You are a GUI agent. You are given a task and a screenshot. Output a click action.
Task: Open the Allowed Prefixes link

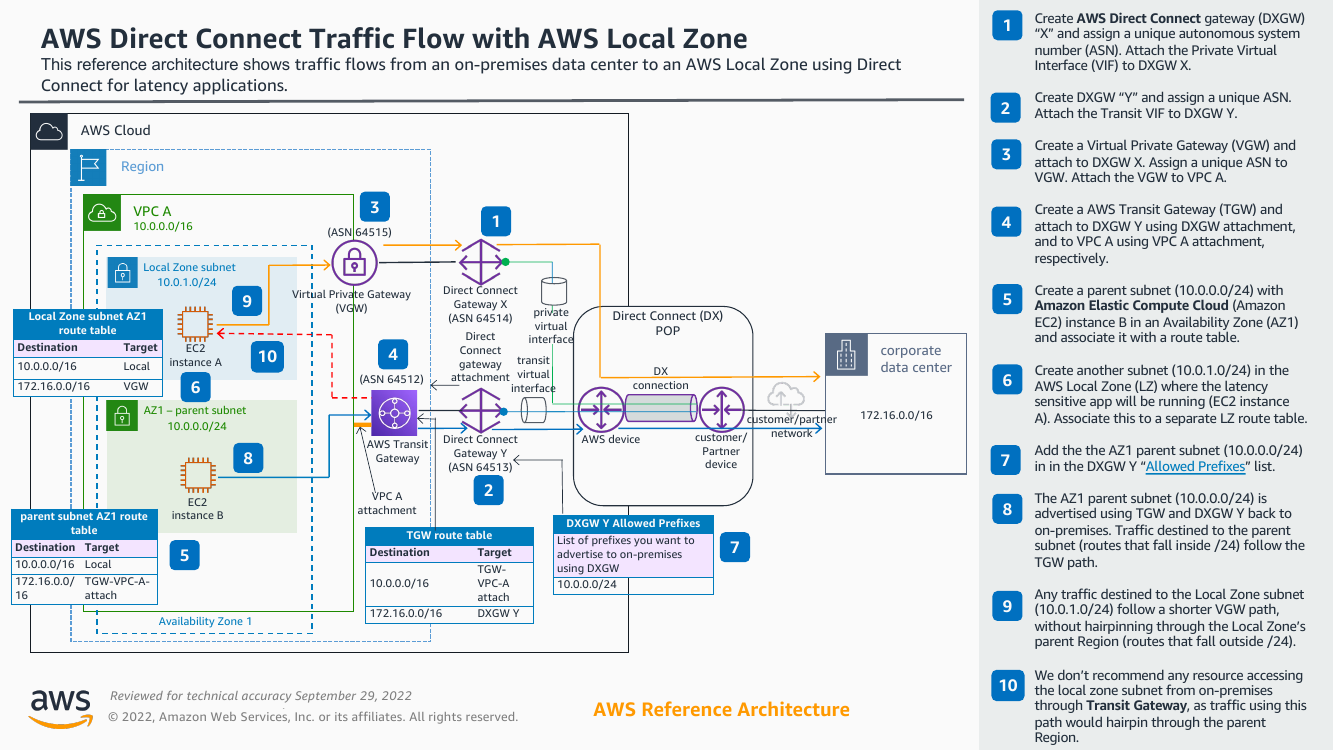1195,466
